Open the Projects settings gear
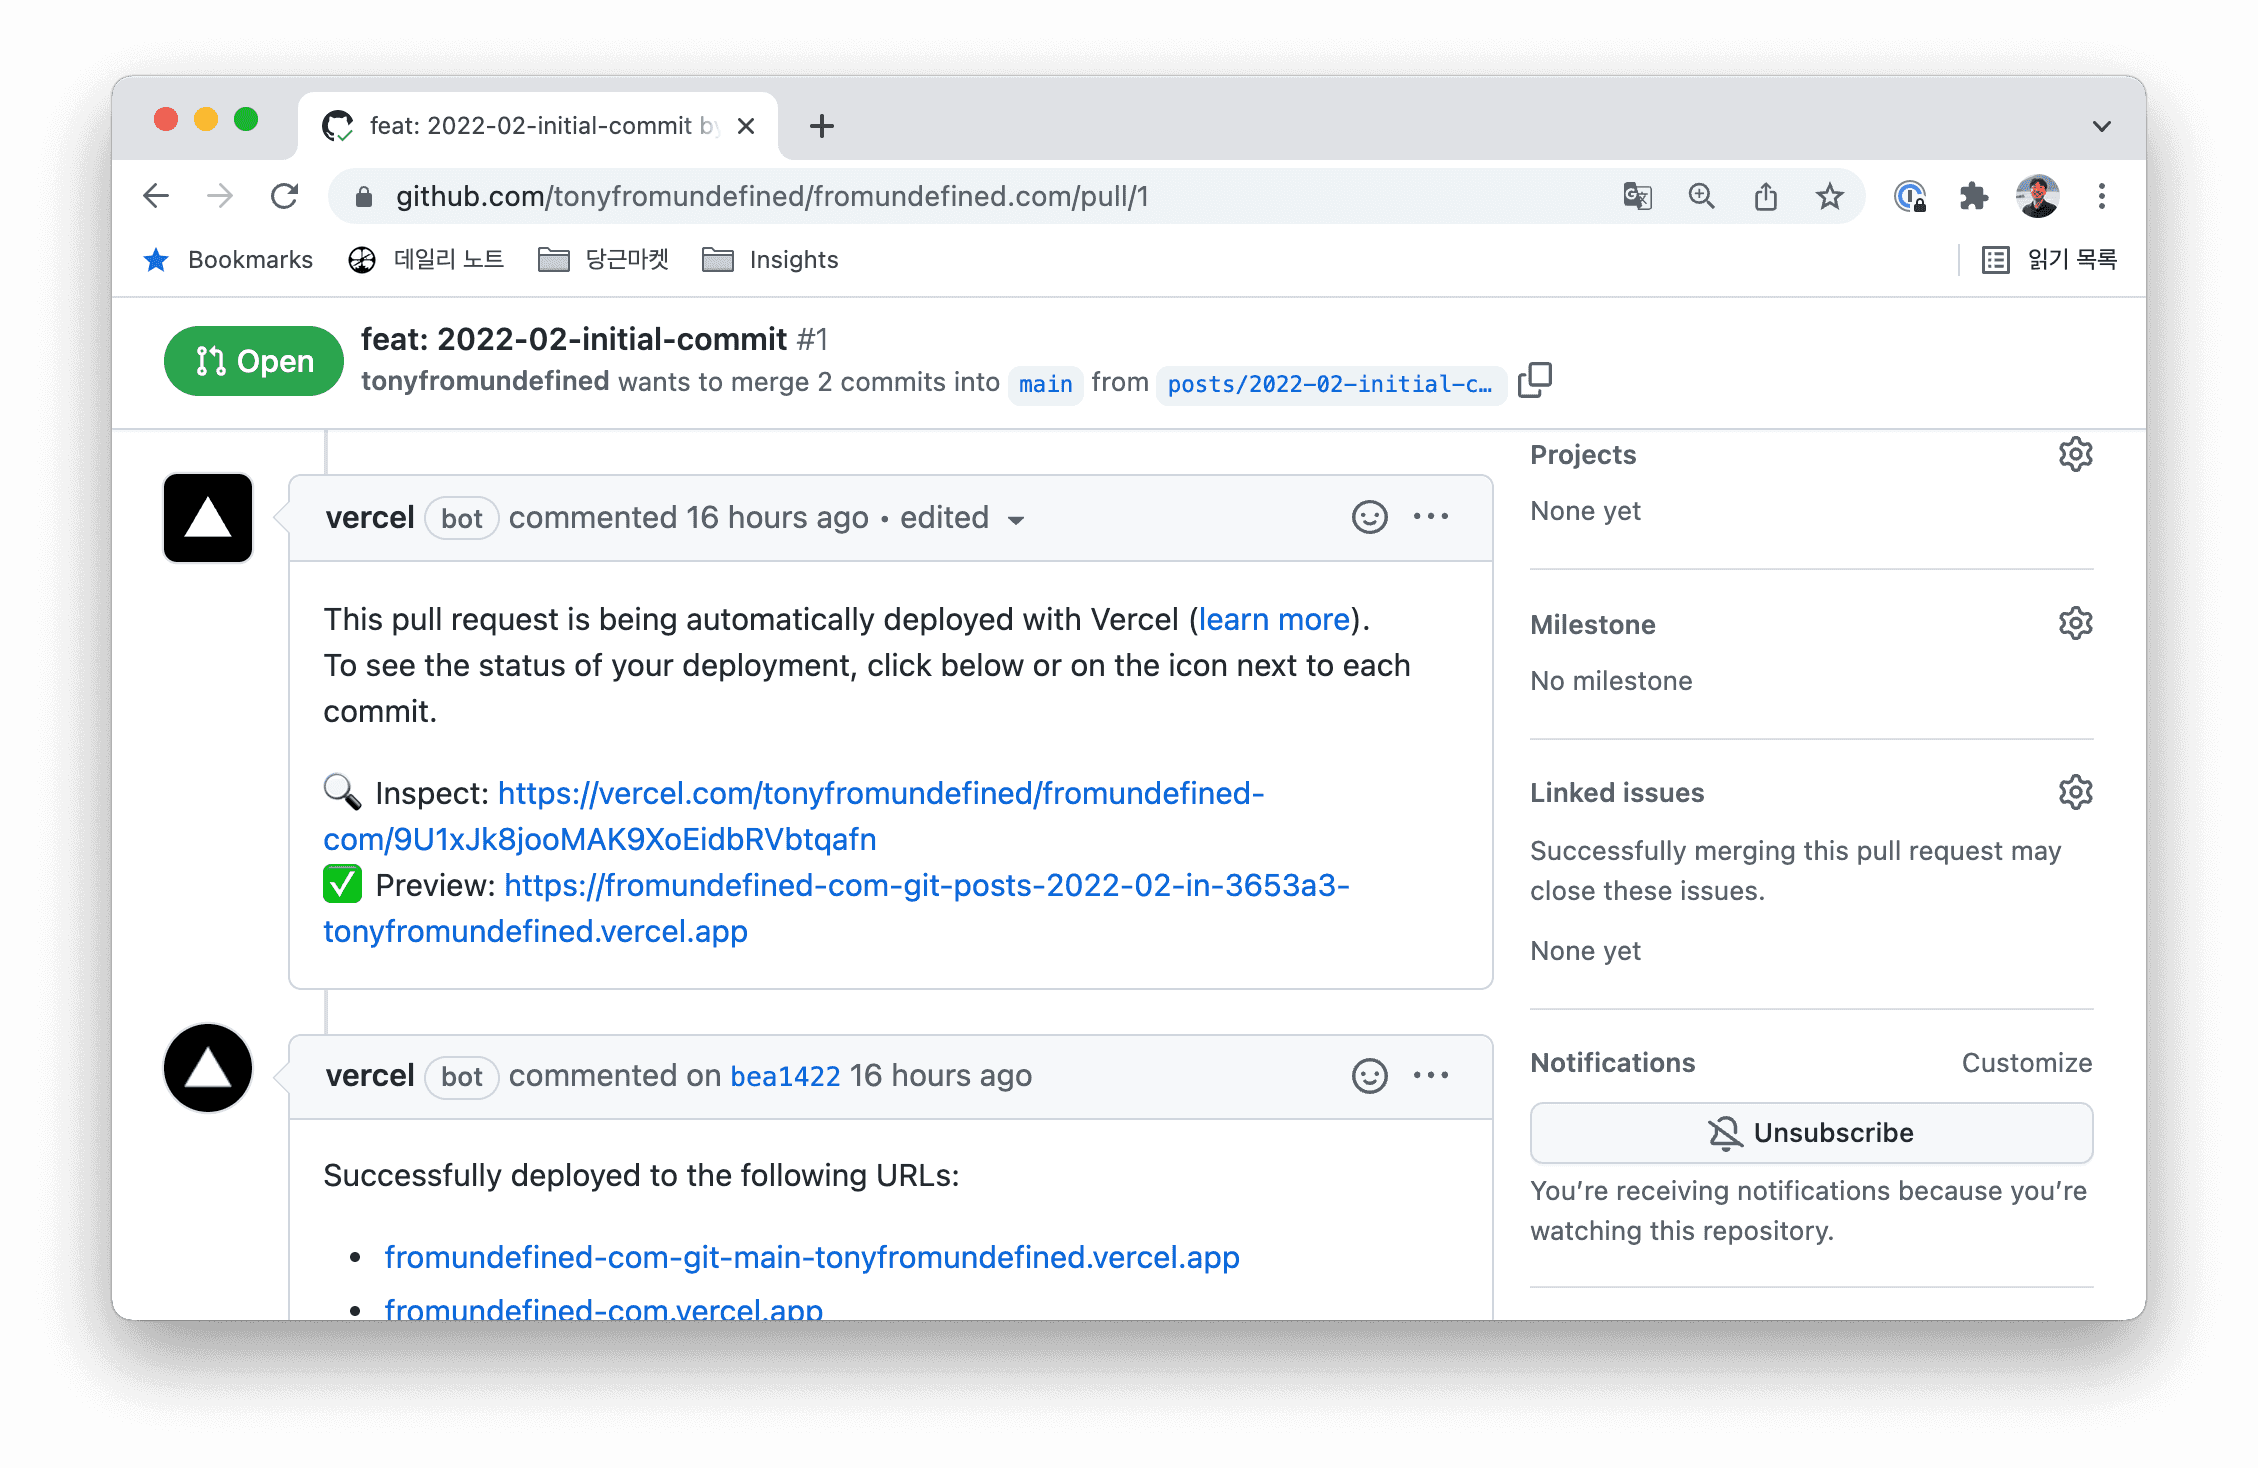 [2075, 455]
